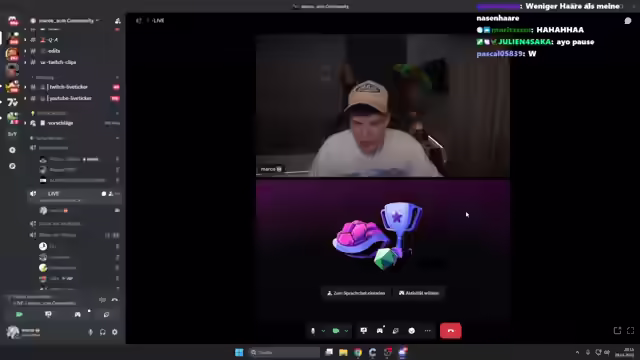Expand the Q-A channel threads arrow
The height and width of the screenshot is (360, 640).
25,40
